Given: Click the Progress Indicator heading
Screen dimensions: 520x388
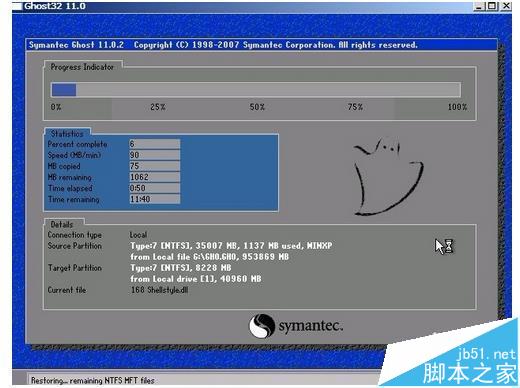Looking at the screenshot, I should [82, 67].
